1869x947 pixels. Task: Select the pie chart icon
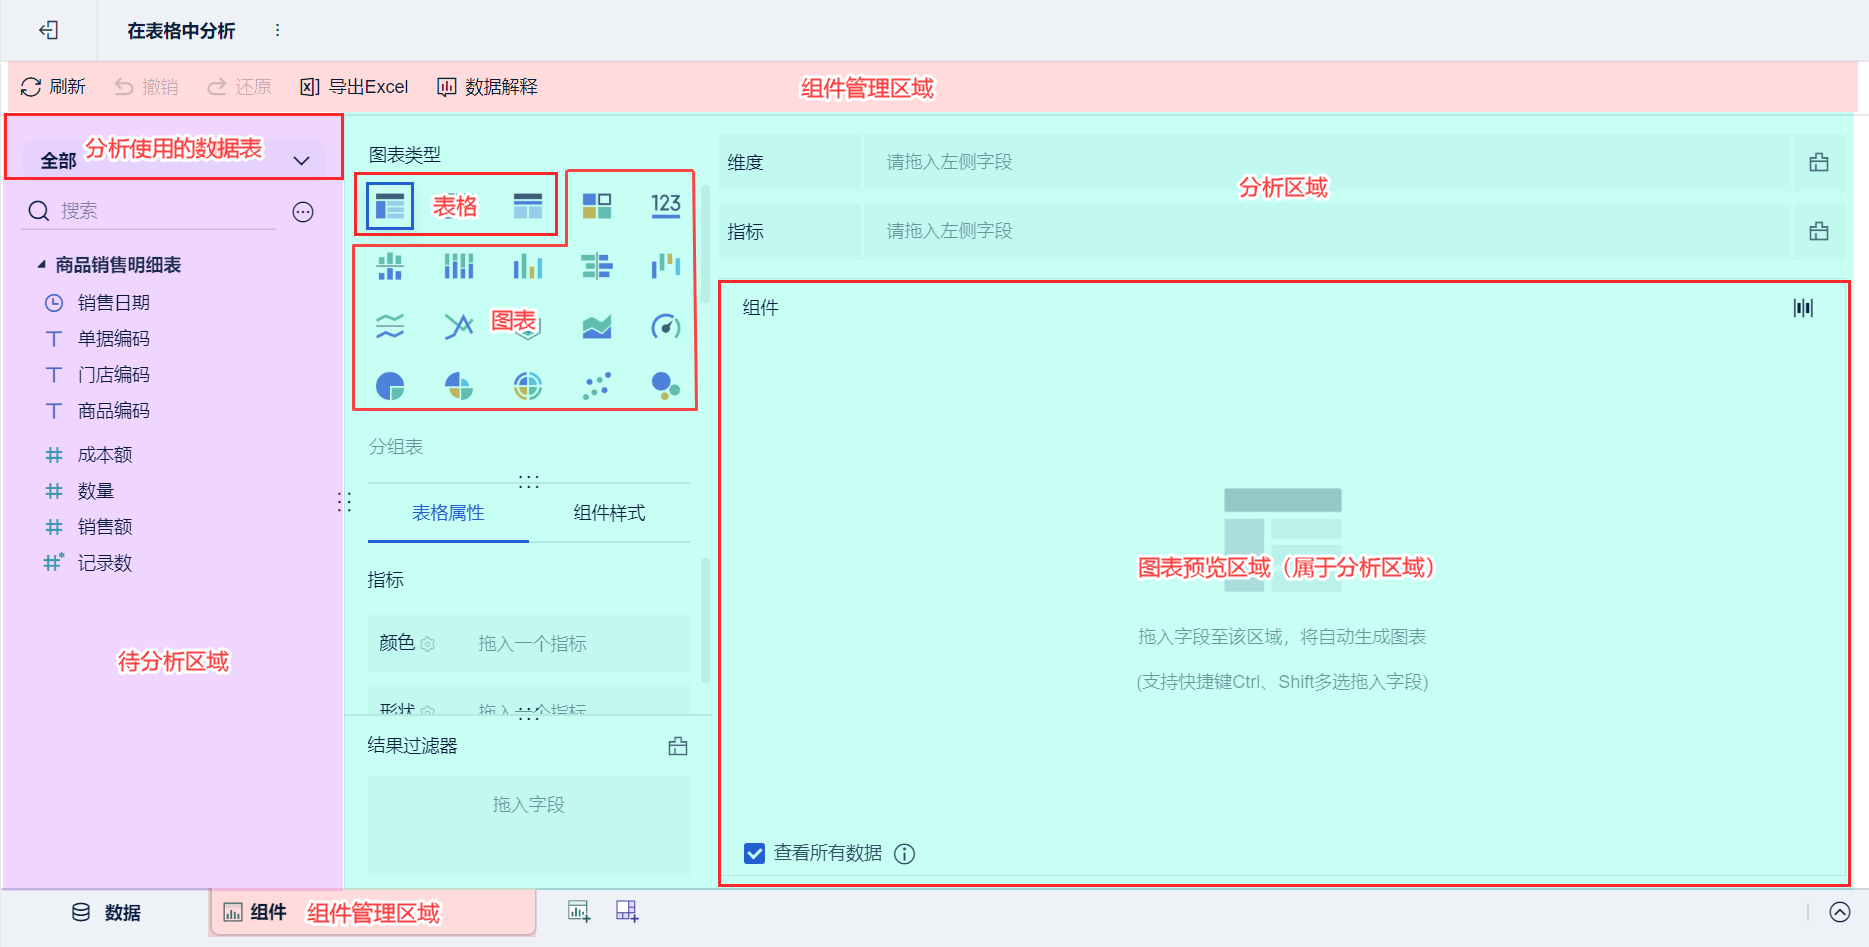pos(390,386)
